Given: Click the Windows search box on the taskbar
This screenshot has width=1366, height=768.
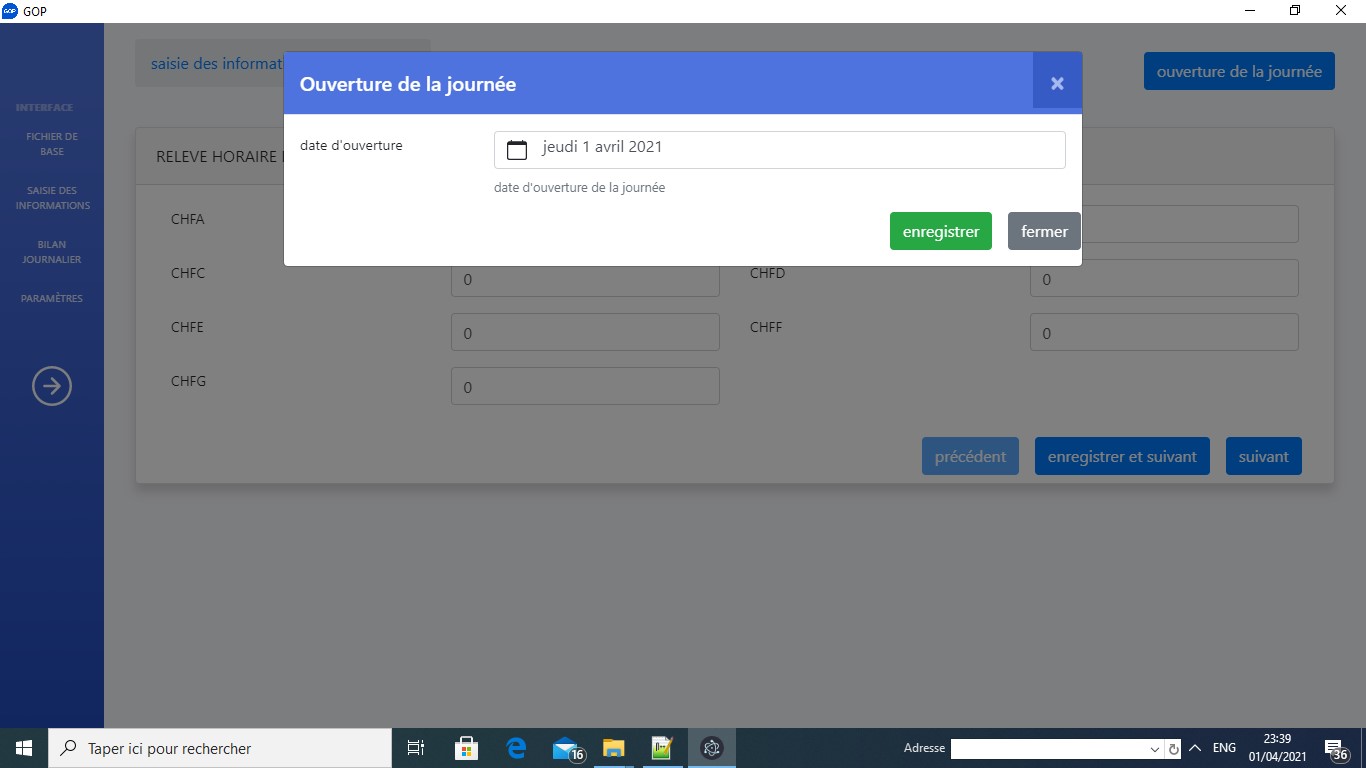Looking at the screenshot, I should point(220,748).
